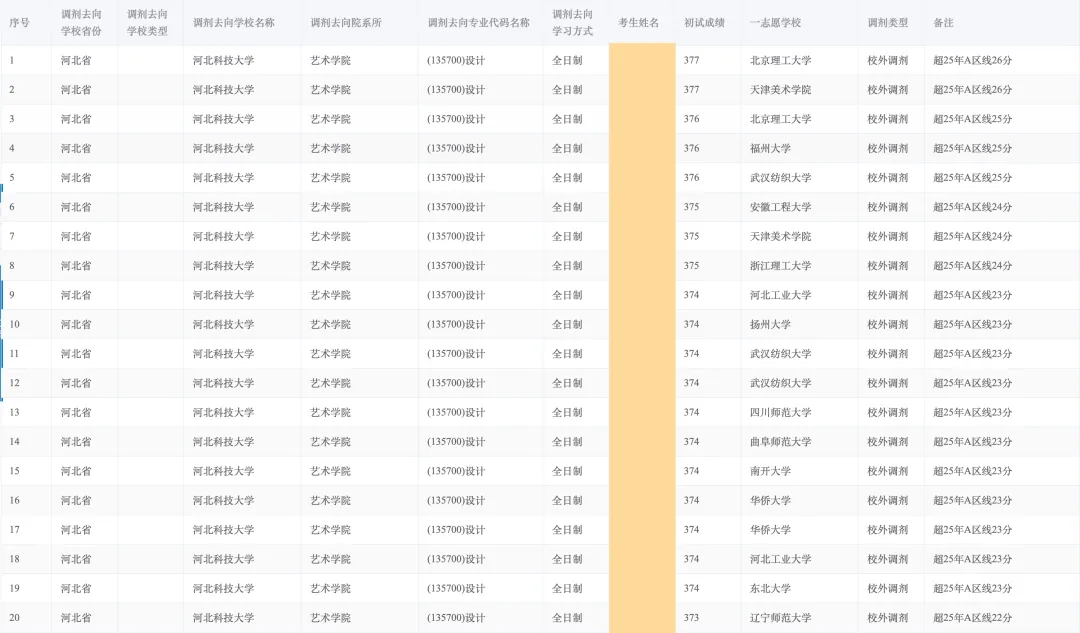The image size is (1080, 633).
Task: Click 校外调剂 in row 6
Action: click(888, 207)
